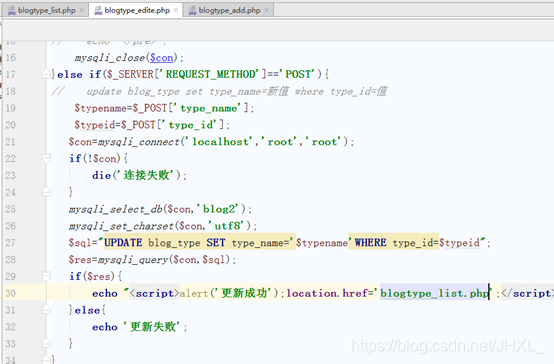Click PHP file icon on blogtype_list.php tab
This screenshot has height=364, width=554.
[x=12, y=11]
